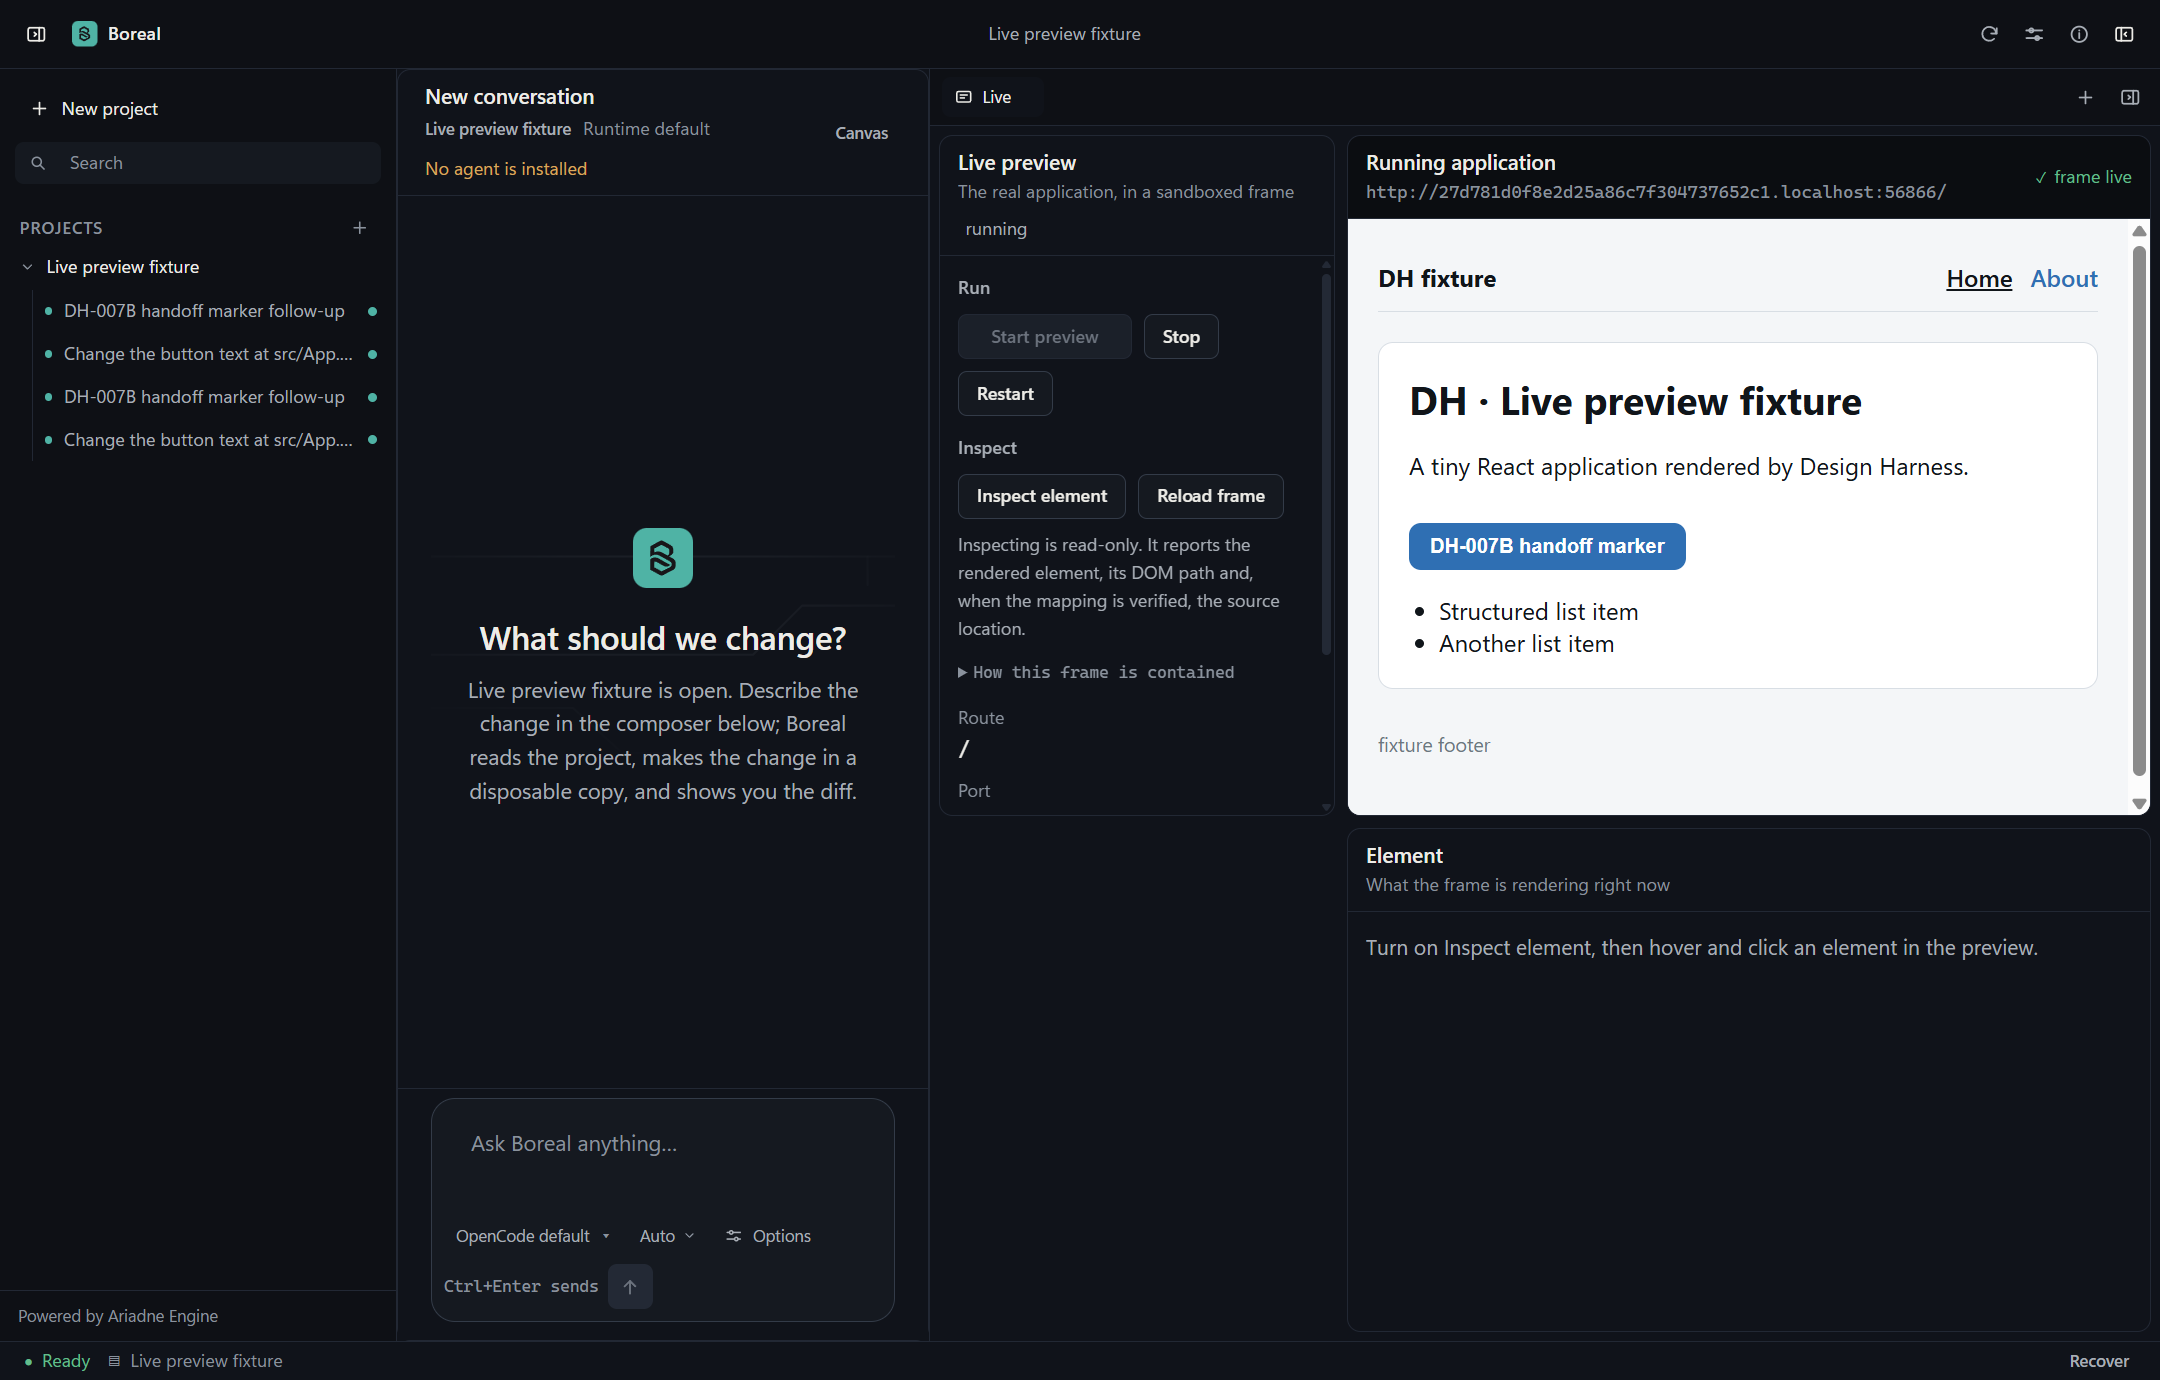Click the Live preview panel scrollbar
The width and height of the screenshot is (2160, 1380).
1326,465
